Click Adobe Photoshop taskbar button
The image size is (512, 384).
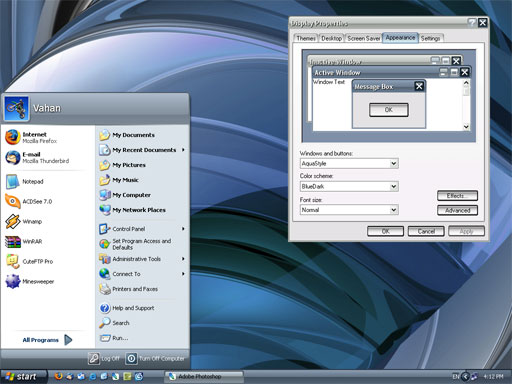[204, 377]
